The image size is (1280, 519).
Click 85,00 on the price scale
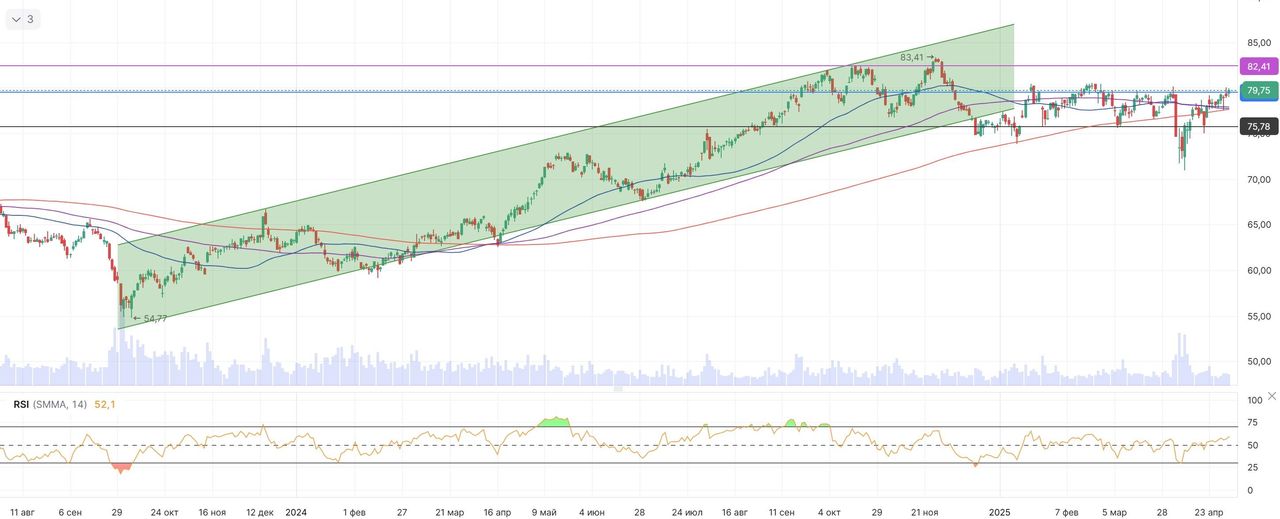point(1258,43)
